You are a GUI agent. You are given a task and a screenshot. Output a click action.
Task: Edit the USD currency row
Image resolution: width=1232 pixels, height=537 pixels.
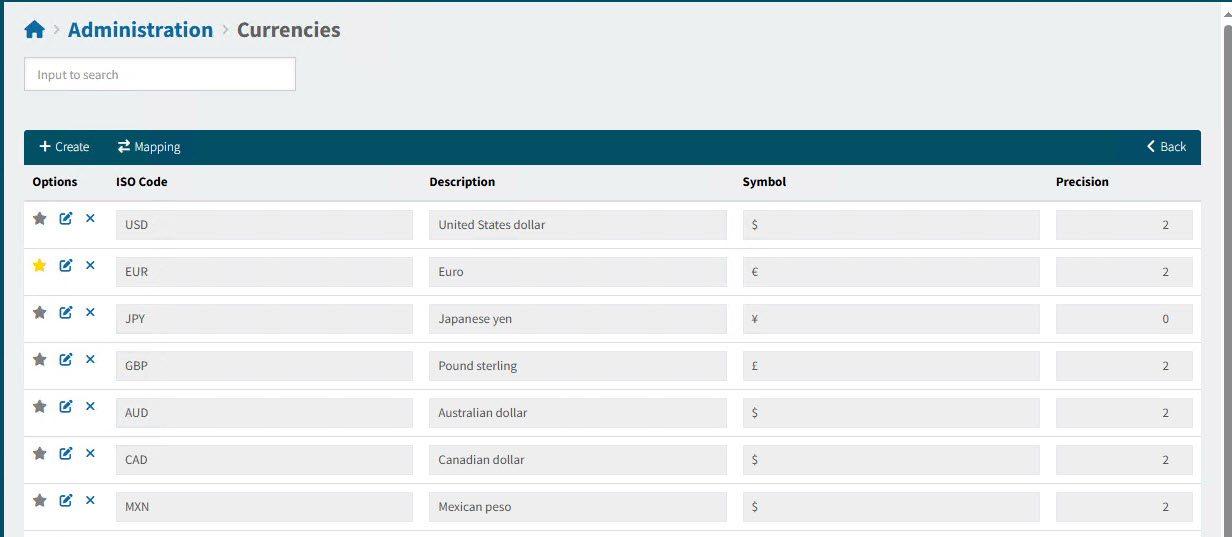click(66, 218)
